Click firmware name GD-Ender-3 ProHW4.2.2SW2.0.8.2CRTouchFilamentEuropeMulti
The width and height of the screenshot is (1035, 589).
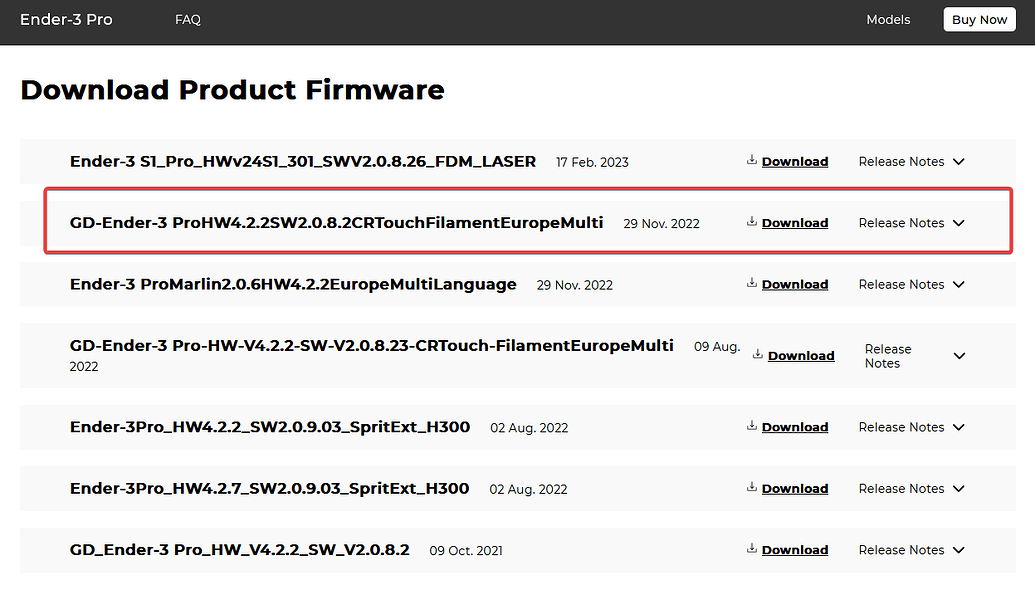click(337, 223)
